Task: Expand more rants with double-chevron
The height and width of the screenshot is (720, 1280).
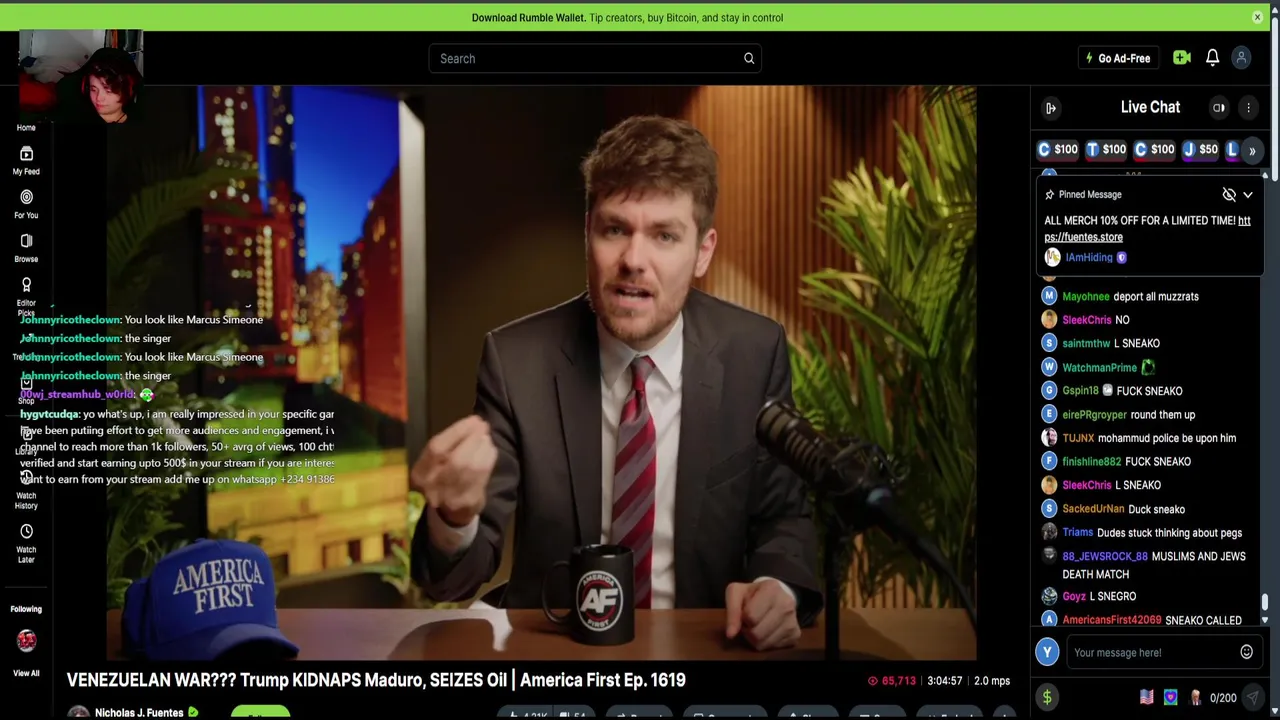Action: (1252, 151)
